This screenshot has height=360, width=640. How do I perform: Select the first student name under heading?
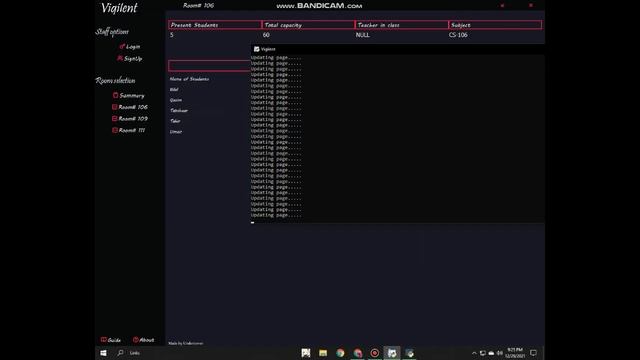point(174,89)
